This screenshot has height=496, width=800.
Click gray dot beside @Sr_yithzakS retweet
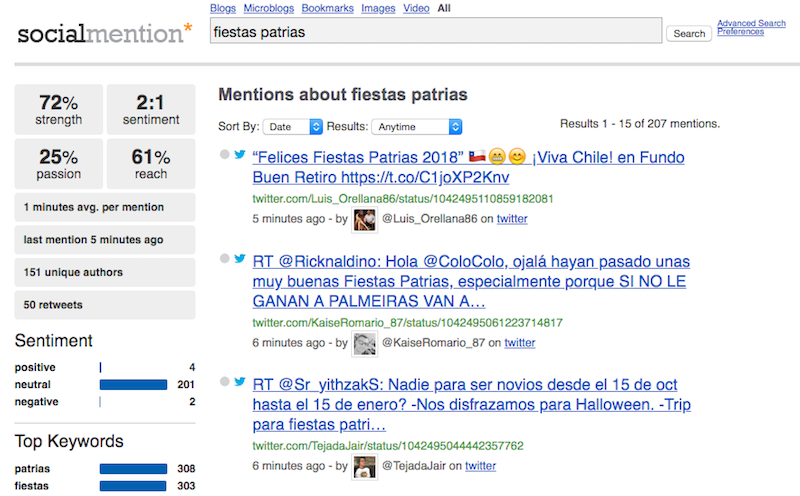point(224,381)
